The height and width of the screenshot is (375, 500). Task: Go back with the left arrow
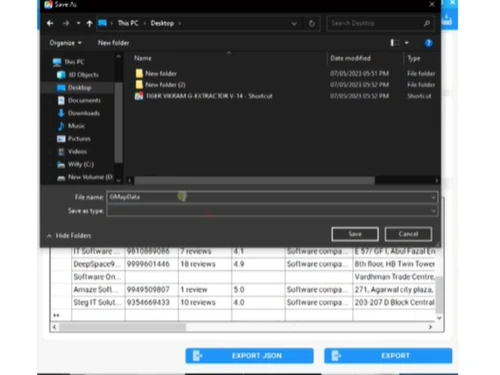(50, 23)
